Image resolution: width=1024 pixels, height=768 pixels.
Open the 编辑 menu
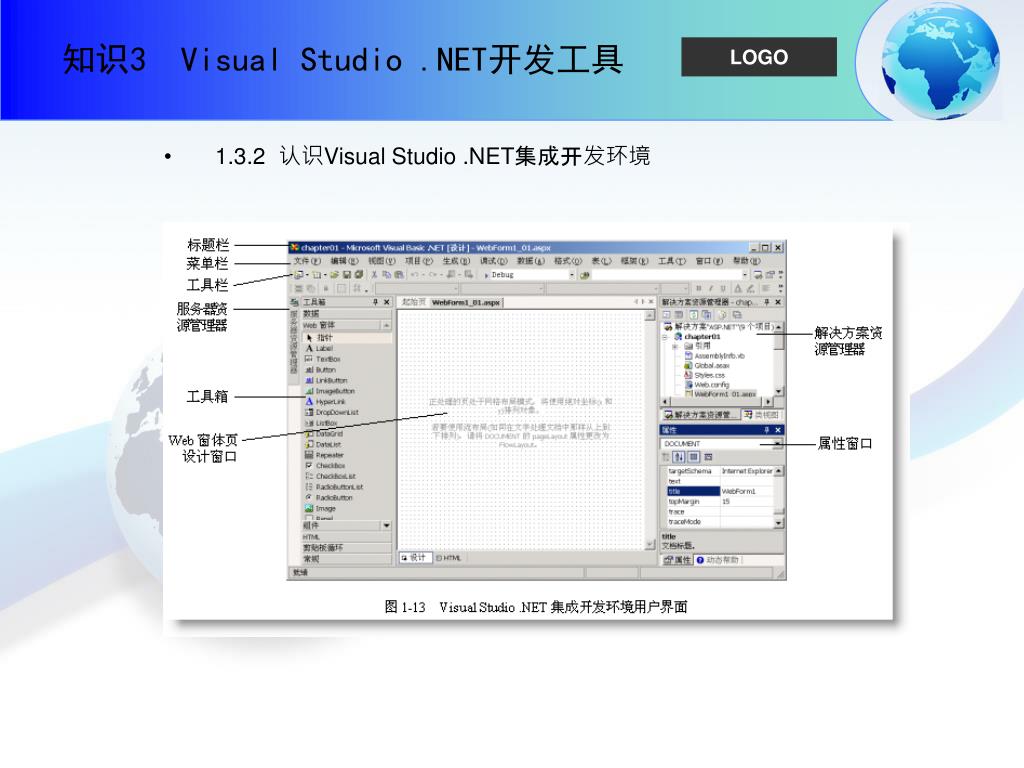[x=344, y=261]
